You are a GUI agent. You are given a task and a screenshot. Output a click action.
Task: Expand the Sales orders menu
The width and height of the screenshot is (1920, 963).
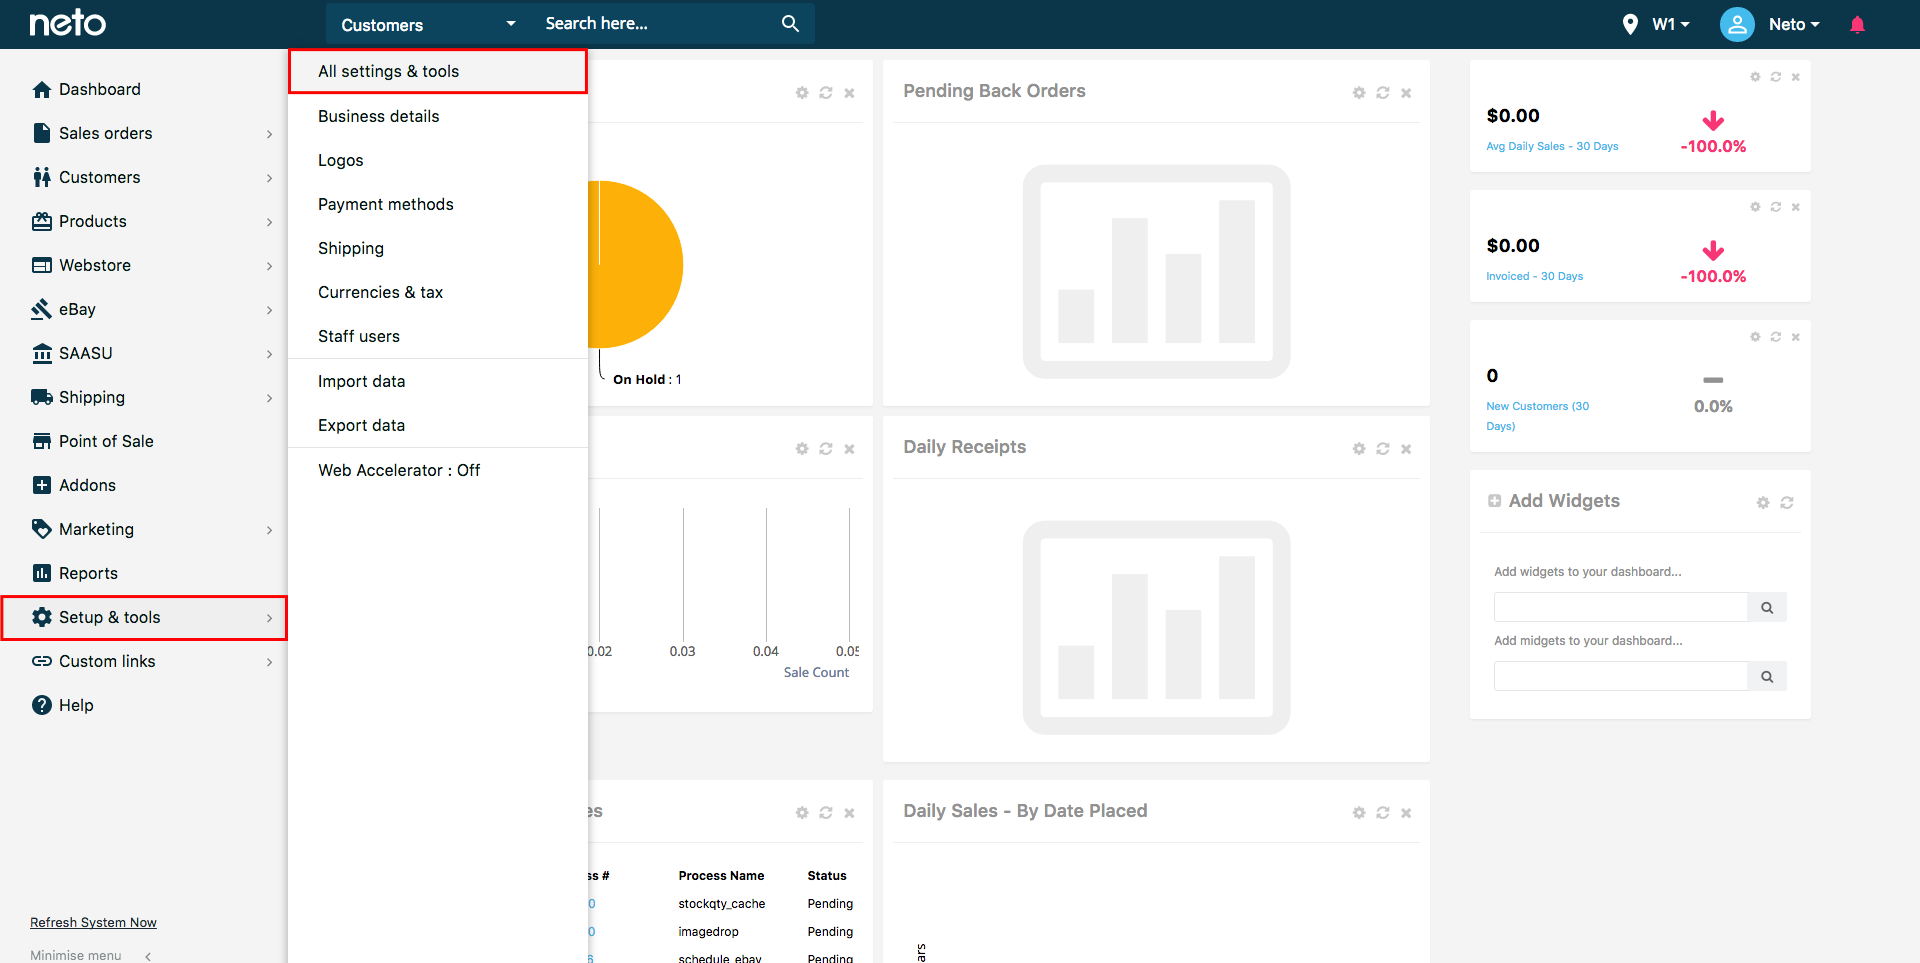(269, 134)
